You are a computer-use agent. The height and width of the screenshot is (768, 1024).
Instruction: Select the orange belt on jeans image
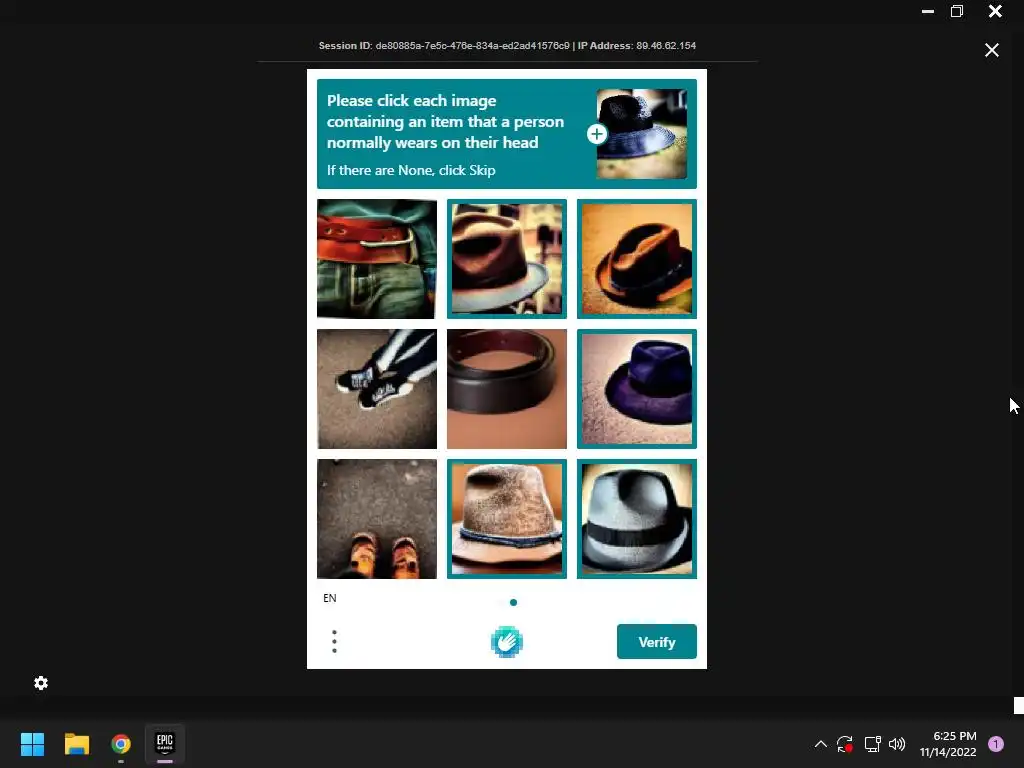click(x=377, y=259)
